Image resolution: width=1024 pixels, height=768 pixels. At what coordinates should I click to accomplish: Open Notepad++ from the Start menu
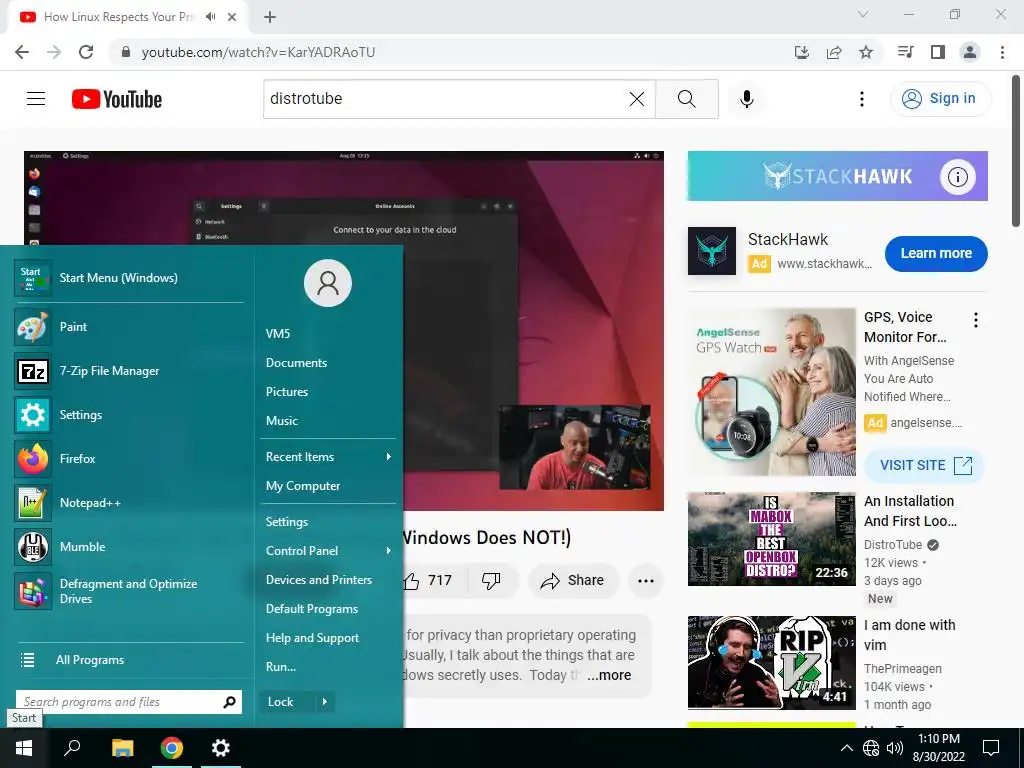click(129, 503)
